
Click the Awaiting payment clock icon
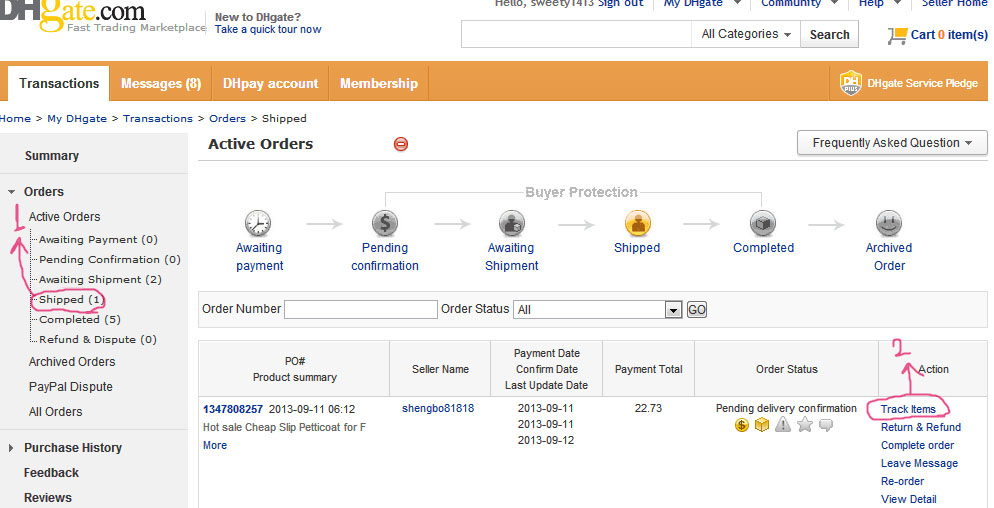(258, 223)
